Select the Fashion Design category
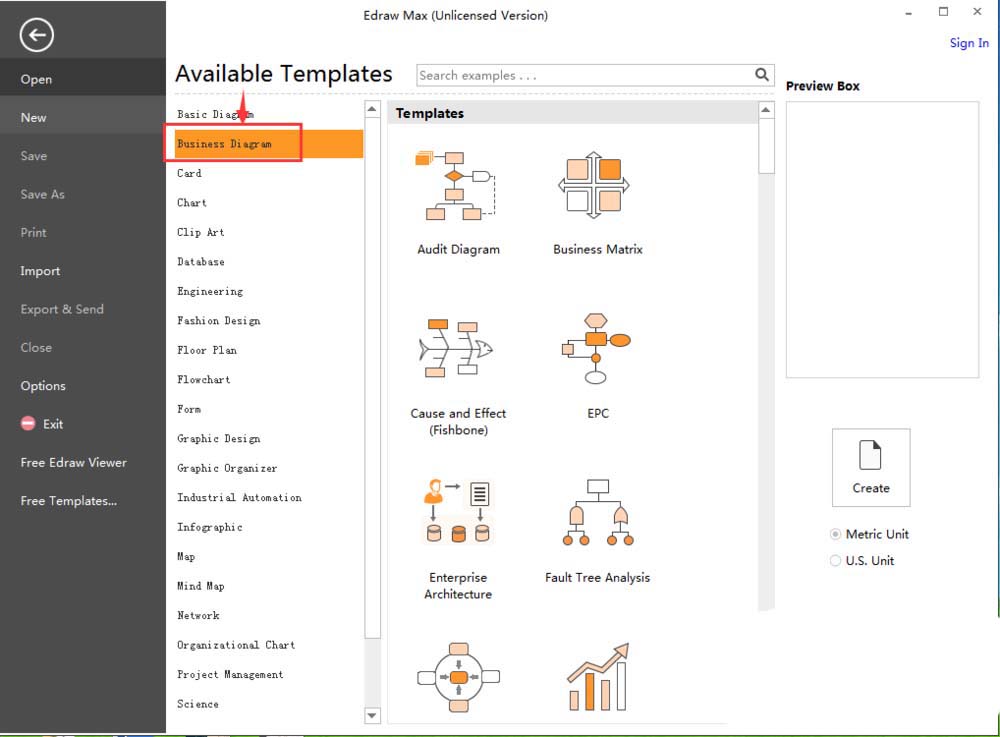Viewport: 1000px width, 737px height. [x=219, y=320]
